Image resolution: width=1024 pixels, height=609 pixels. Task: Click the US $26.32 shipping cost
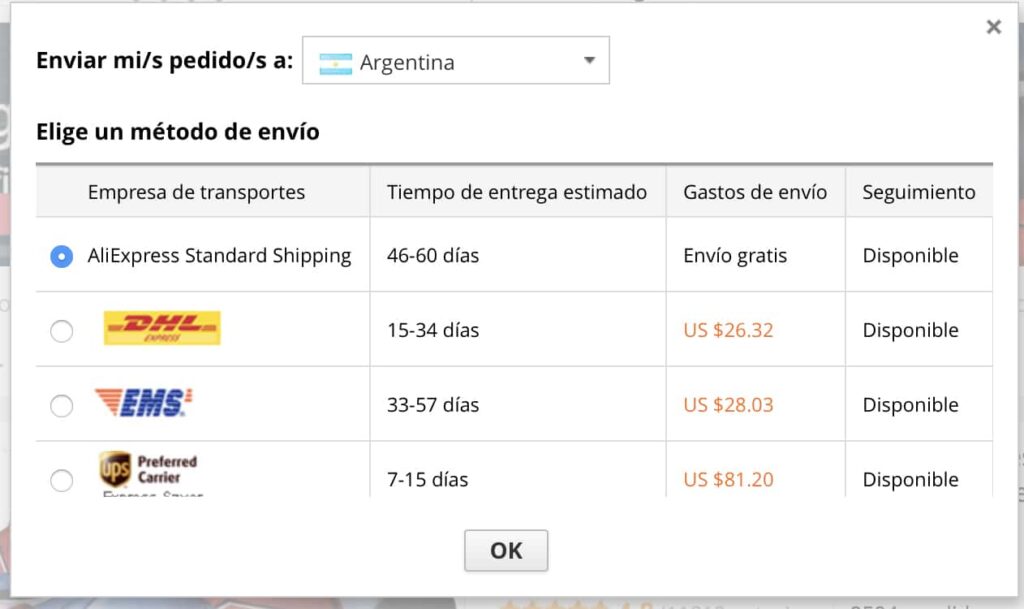(x=728, y=330)
